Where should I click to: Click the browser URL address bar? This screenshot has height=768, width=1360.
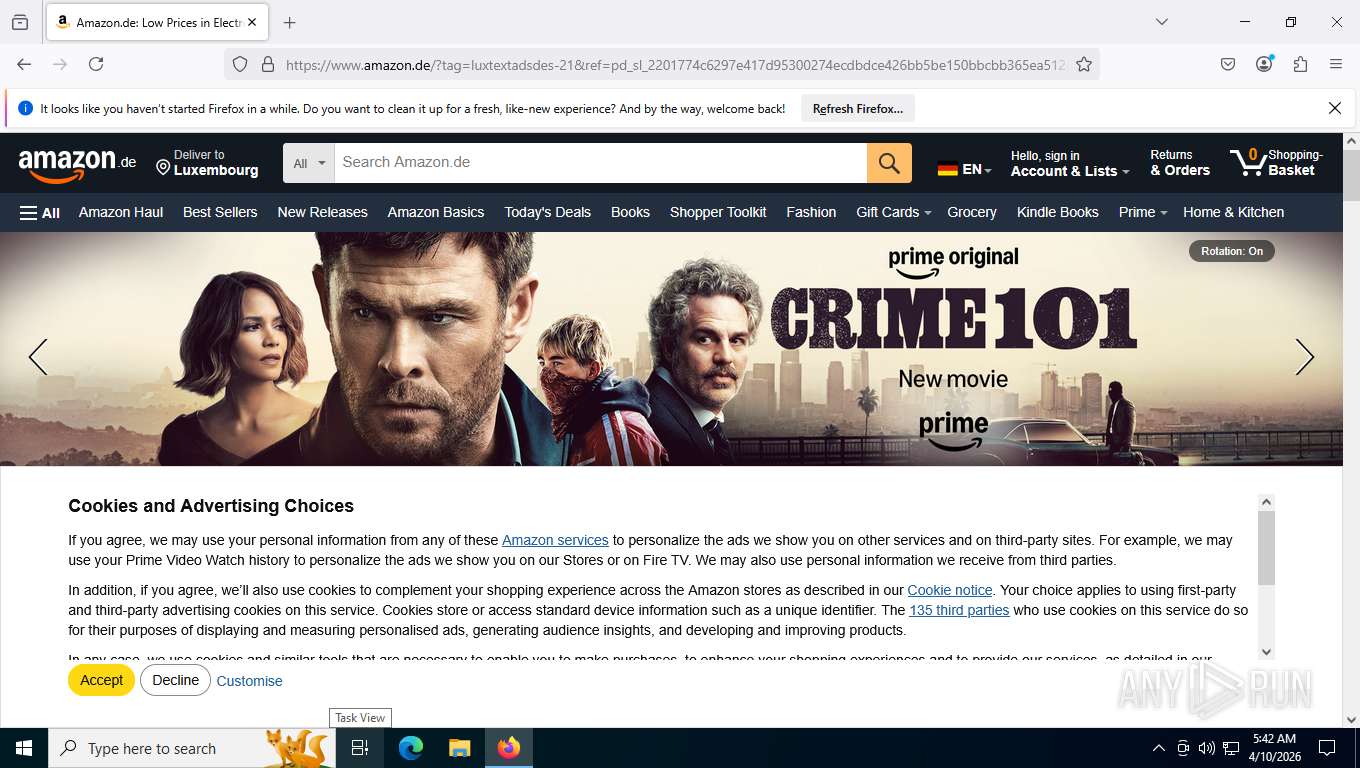[x=675, y=64]
